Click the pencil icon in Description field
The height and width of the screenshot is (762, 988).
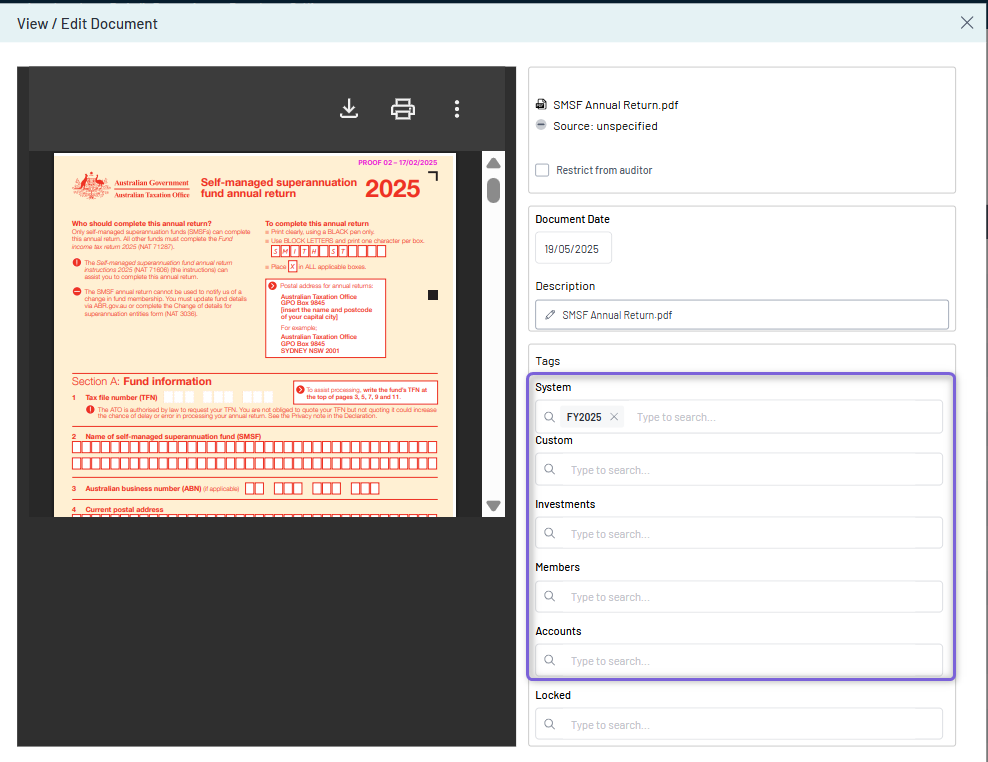coord(550,315)
